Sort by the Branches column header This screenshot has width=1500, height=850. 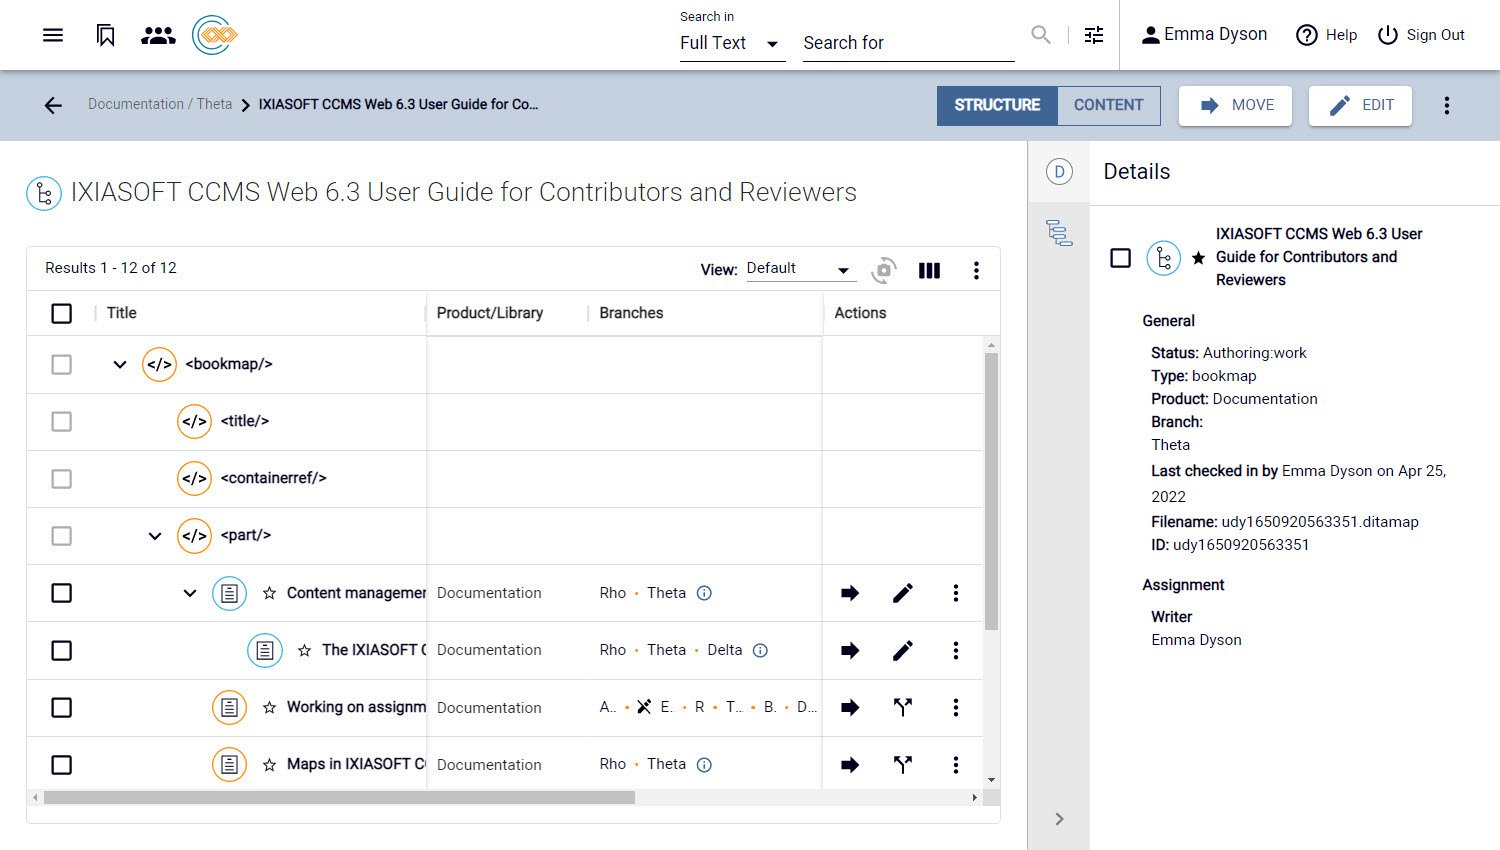[631, 313]
